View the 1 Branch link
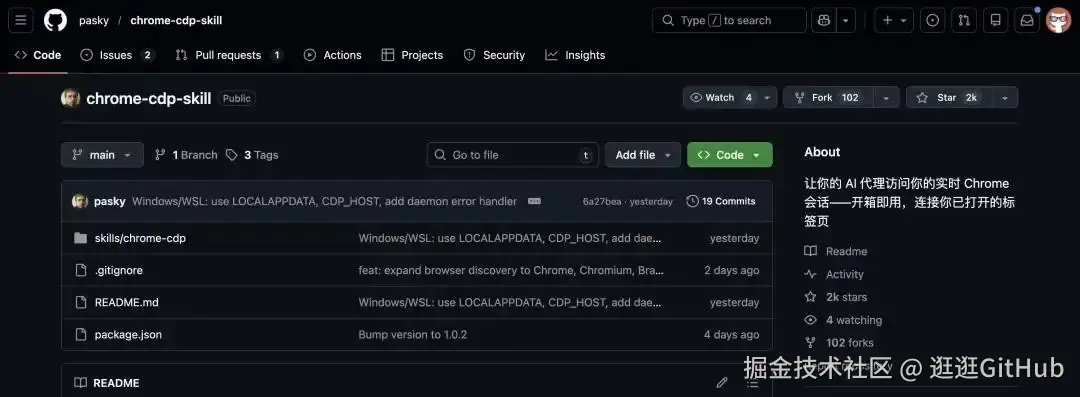The height and width of the screenshot is (397, 1080). [x=186, y=155]
